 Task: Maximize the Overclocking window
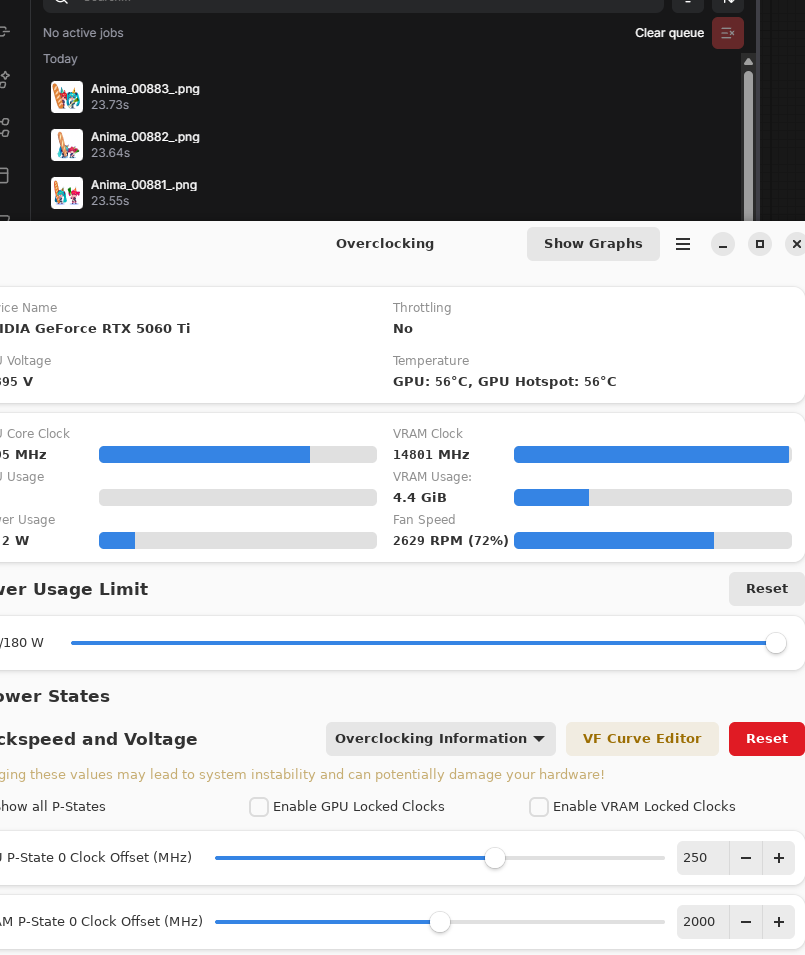760,244
